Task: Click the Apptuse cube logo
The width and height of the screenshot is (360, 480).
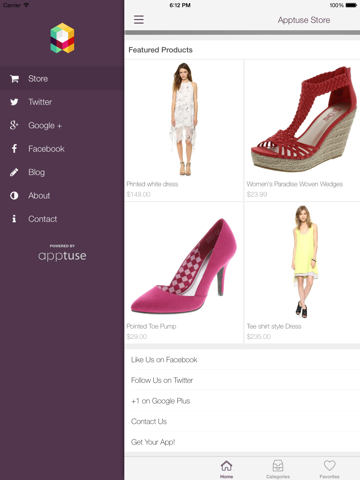Action: 62,38
